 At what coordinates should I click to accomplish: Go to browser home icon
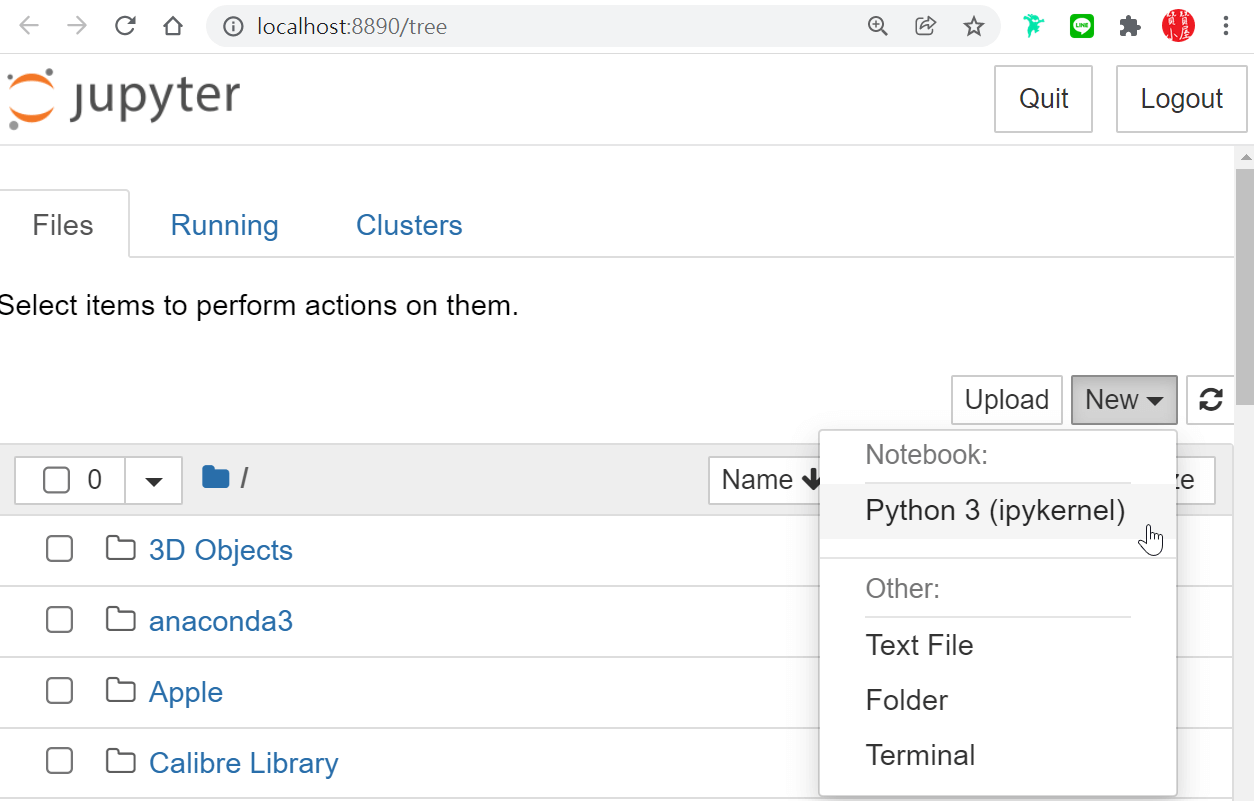[173, 26]
